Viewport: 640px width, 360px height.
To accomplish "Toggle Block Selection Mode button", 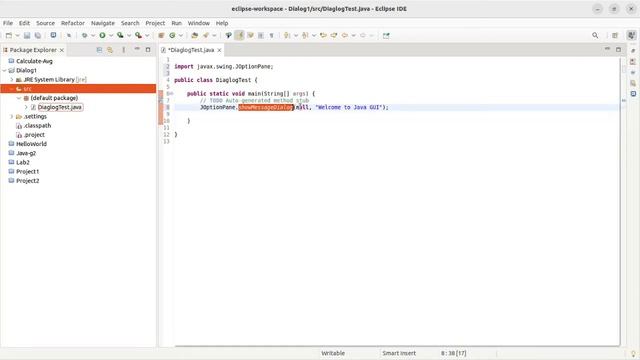I will pos(261,36).
